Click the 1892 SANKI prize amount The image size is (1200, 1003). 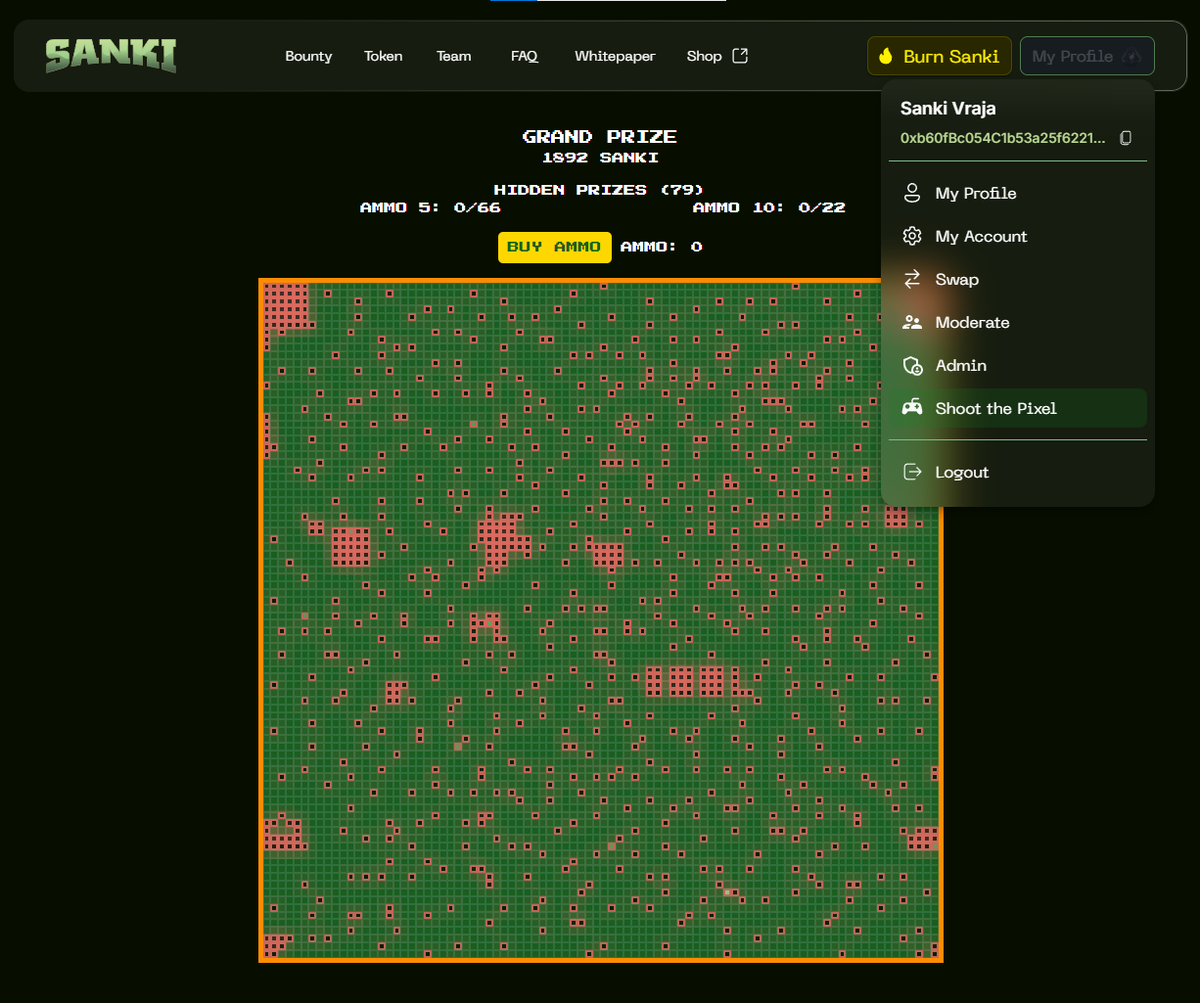point(600,158)
